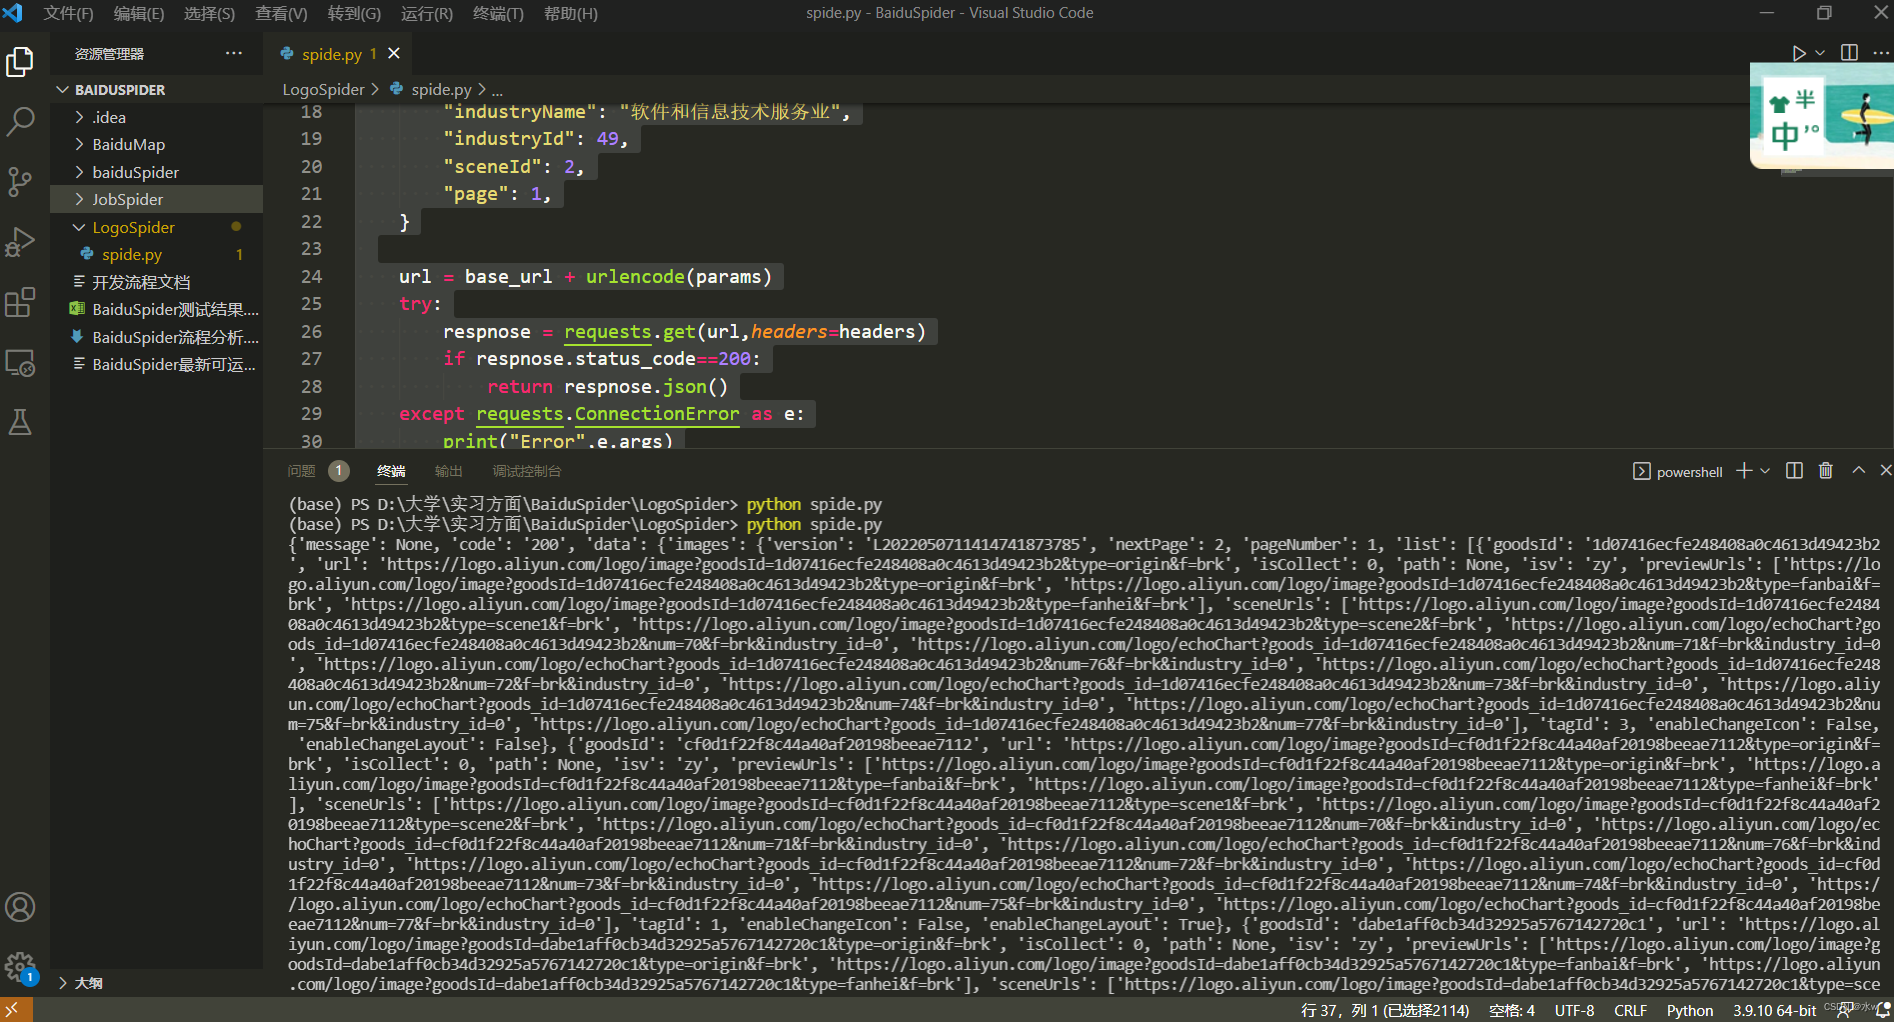The image size is (1894, 1022).
Task: Open the 终端(T) menu
Action: (x=498, y=13)
